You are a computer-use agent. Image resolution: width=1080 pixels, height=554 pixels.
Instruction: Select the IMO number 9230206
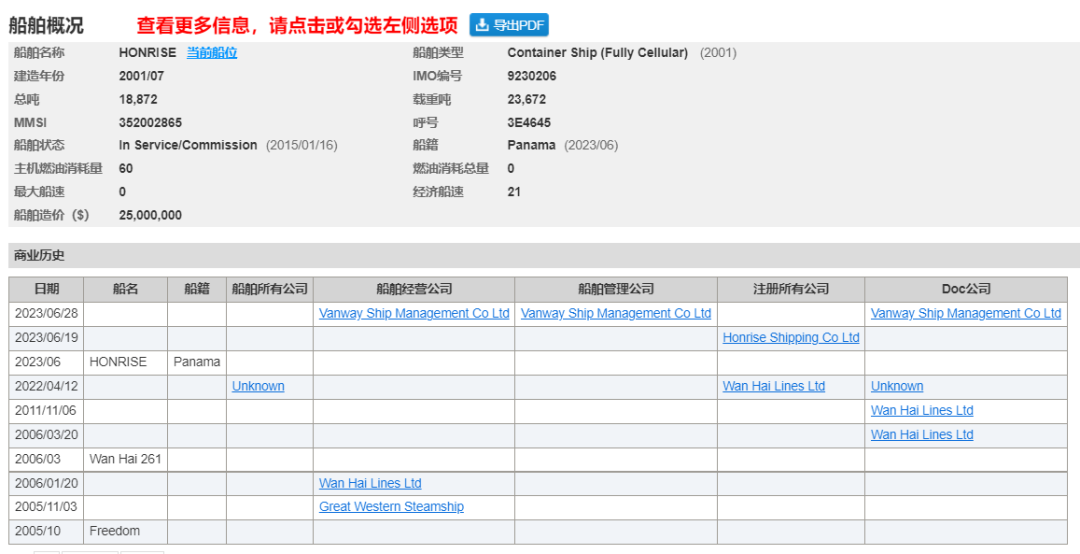(532, 76)
